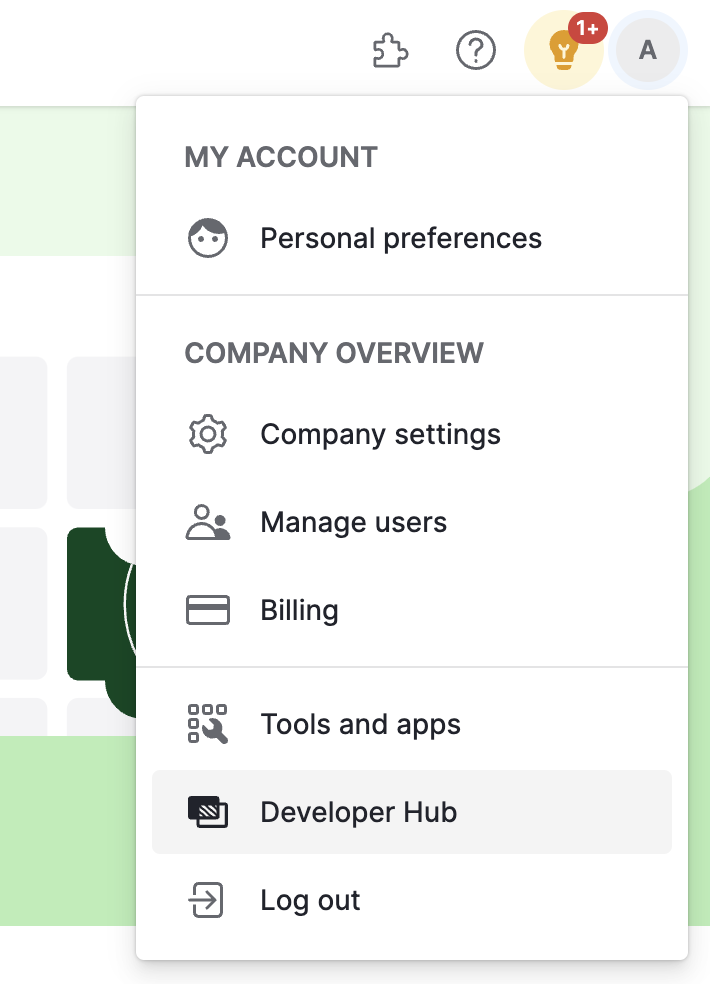Click the Developer Hub window icon
Viewport: 710px width, 984px height.
[x=208, y=812]
